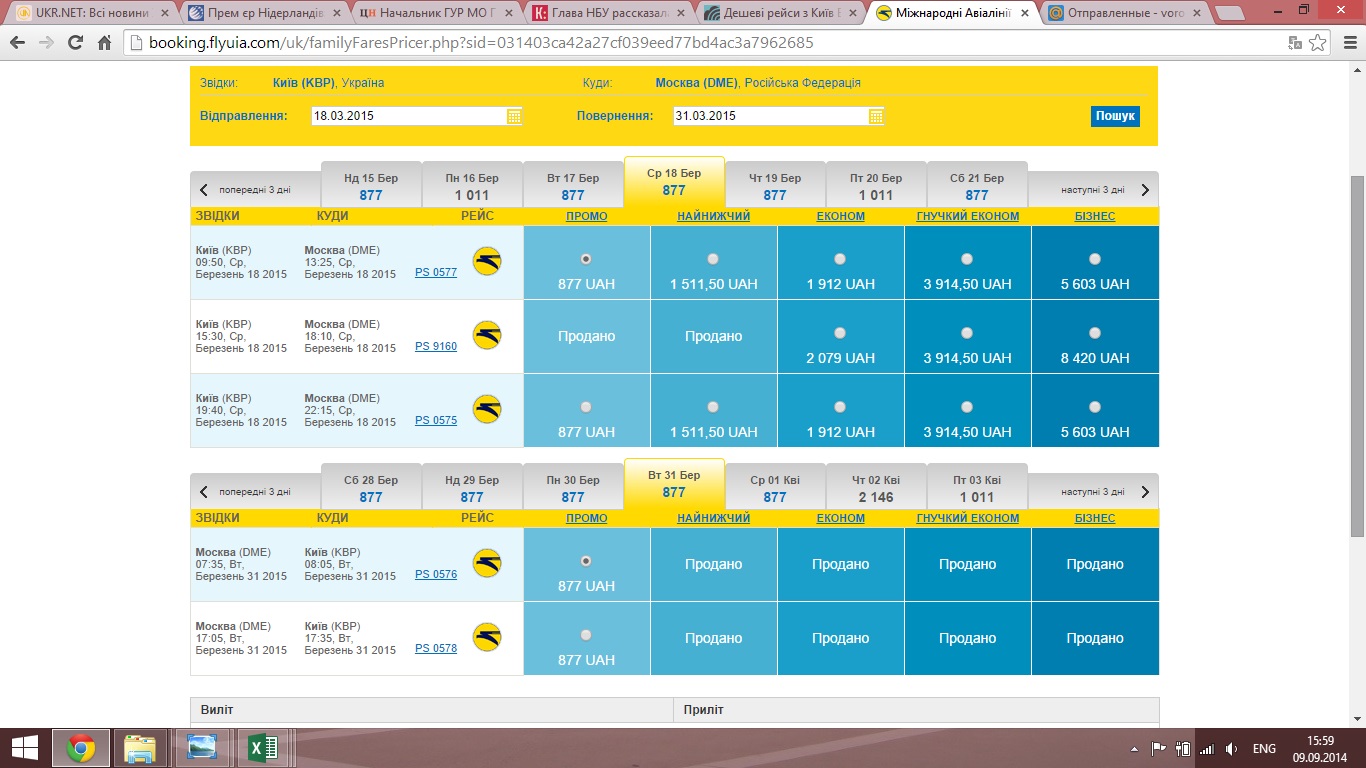Image resolution: width=1366 pixels, height=768 pixels.
Task: Open photo viewer app on taskbar
Action: [x=202, y=747]
